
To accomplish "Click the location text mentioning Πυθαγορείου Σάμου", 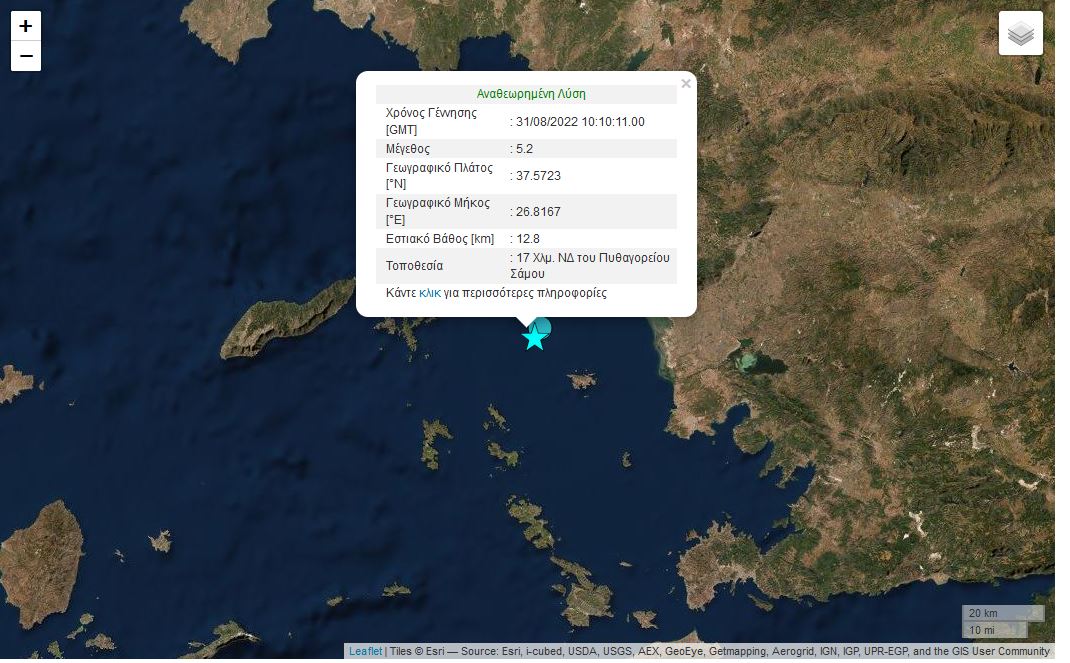I will [x=593, y=265].
